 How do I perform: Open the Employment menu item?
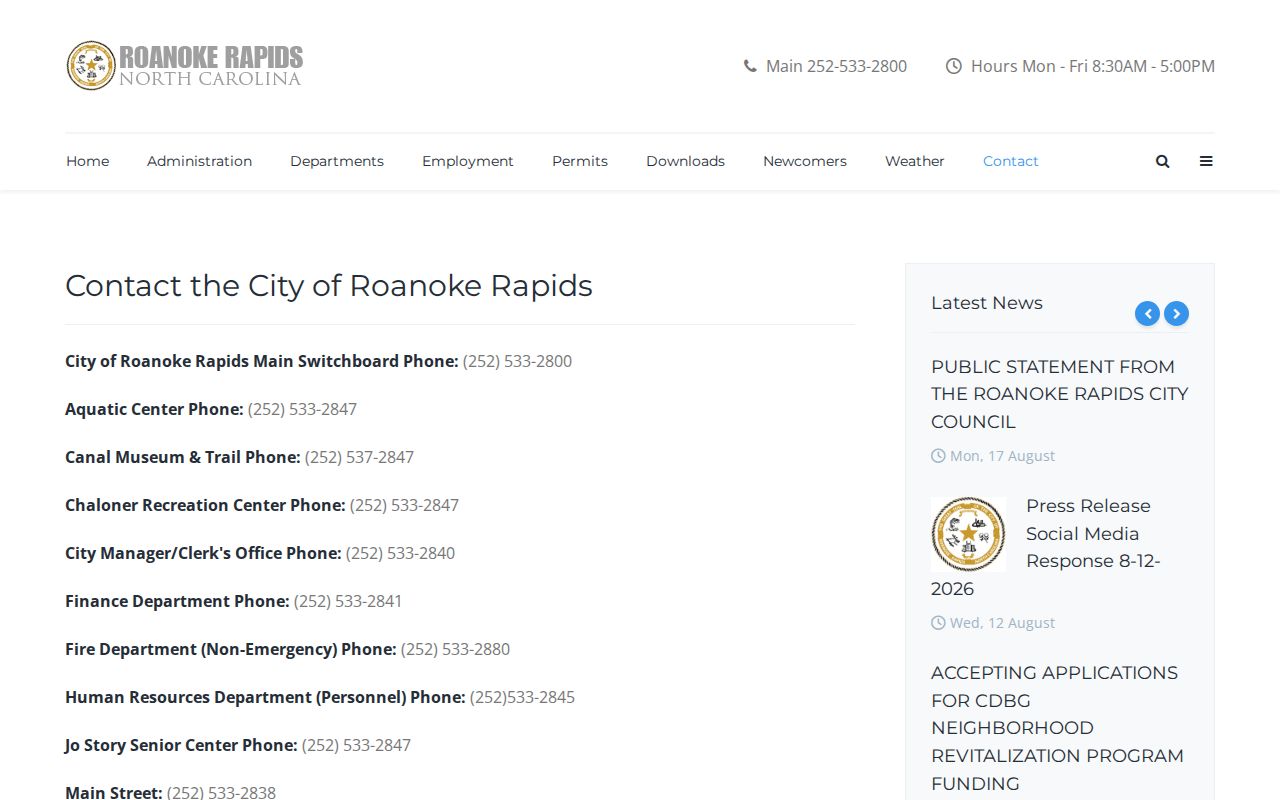click(468, 161)
